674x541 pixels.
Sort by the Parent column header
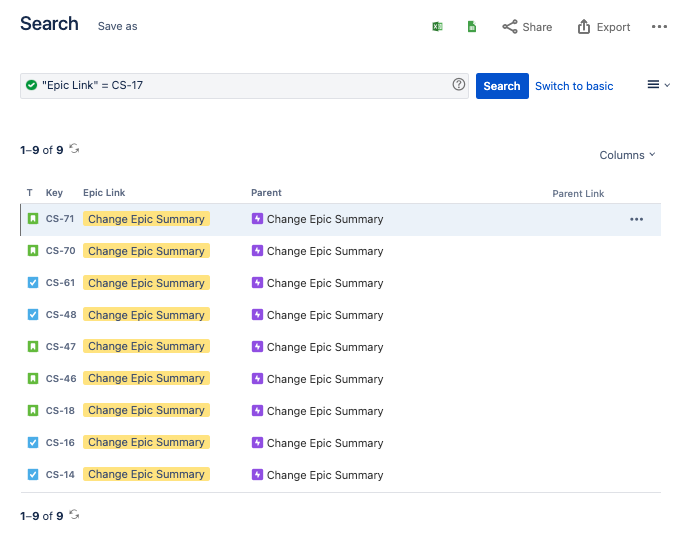(266, 193)
